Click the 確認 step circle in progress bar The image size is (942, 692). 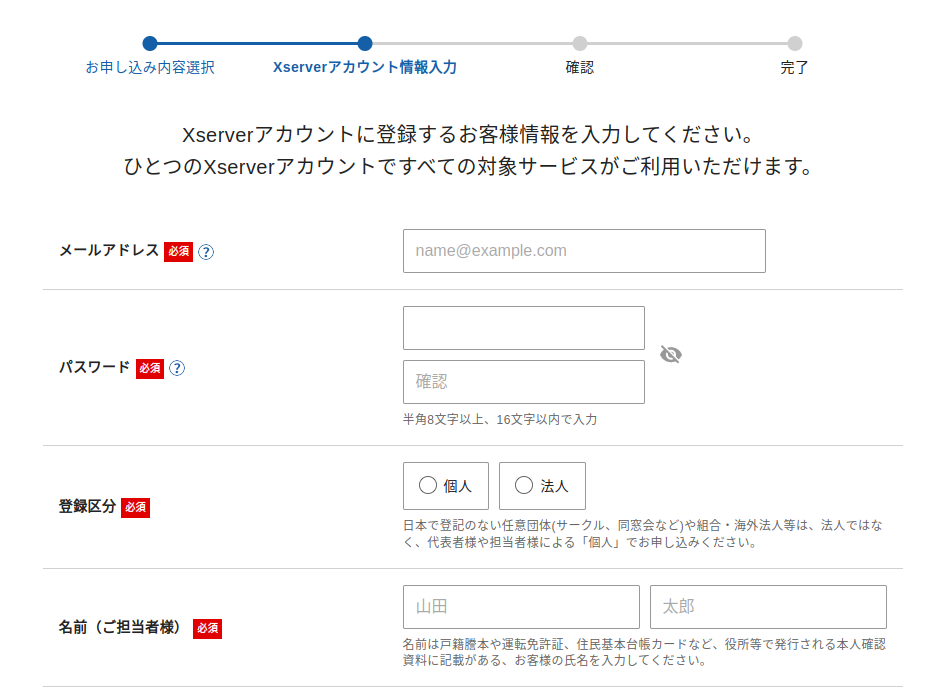[580, 43]
